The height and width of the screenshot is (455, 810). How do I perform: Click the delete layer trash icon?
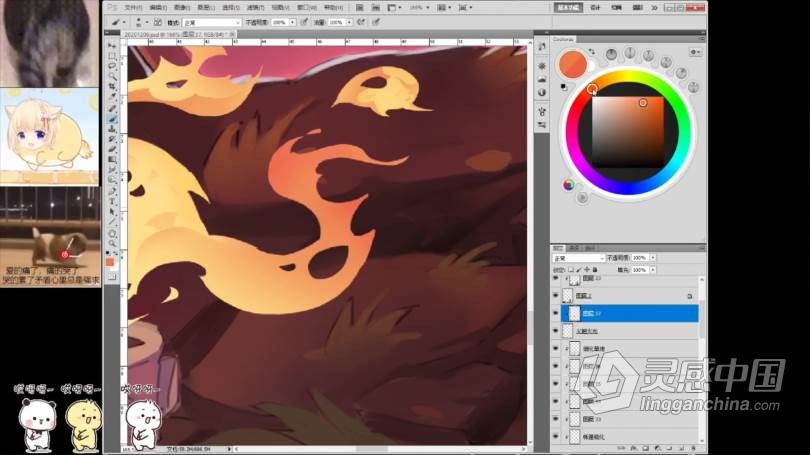(x=693, y=448)
